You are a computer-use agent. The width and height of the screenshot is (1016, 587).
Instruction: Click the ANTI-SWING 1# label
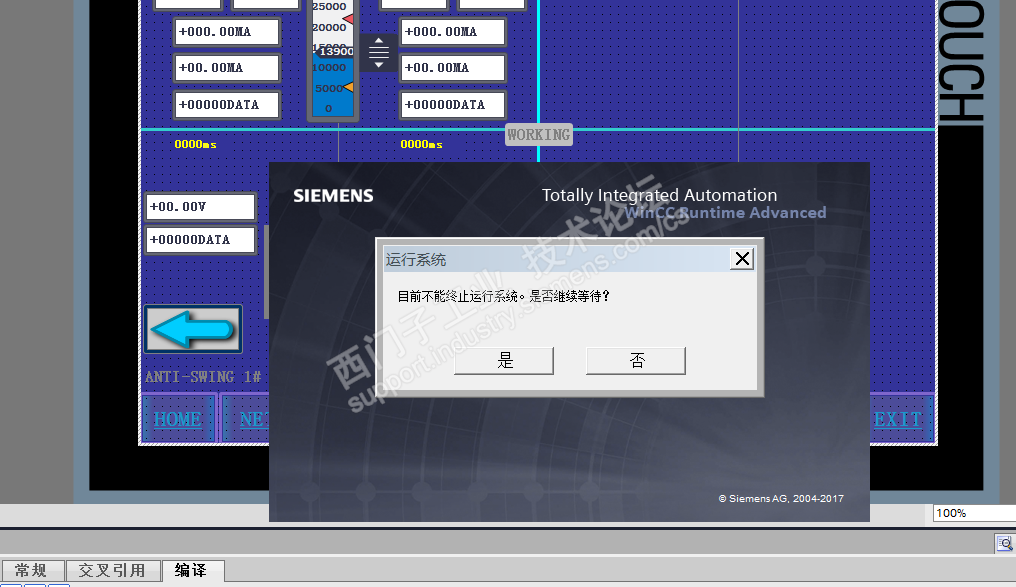(203, 377)
